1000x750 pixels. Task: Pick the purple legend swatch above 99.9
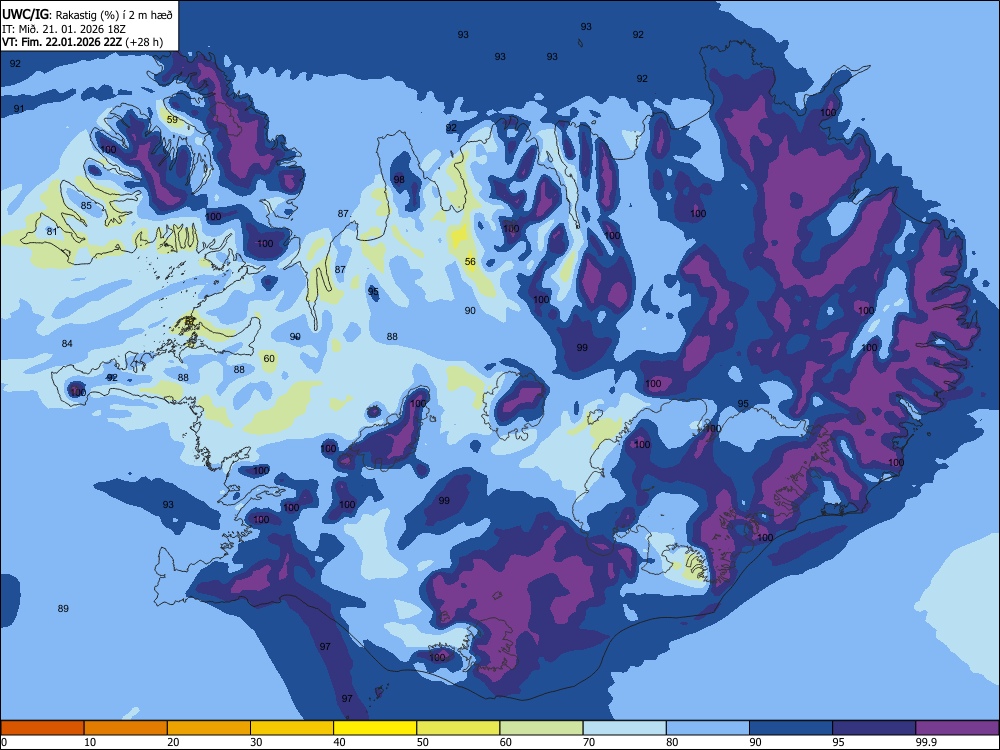tap(957, 728)
